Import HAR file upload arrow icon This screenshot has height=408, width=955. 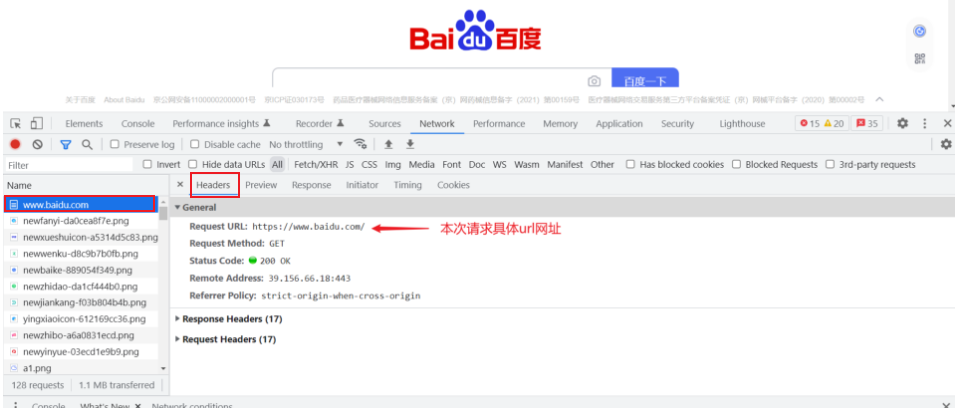pyautogui.click(x=387, y=144)
